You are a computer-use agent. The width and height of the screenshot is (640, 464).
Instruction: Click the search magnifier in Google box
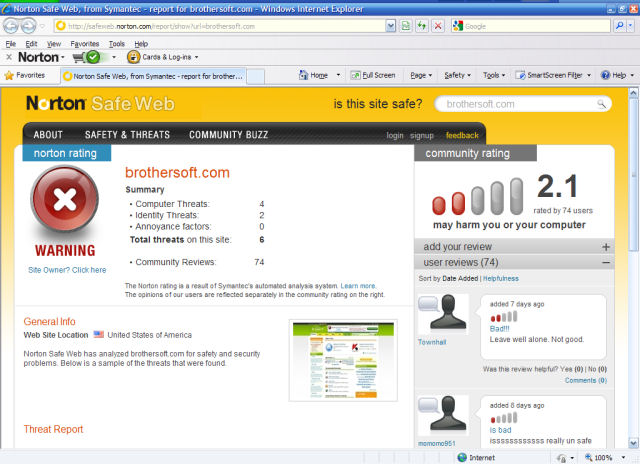[x=620, y=25]
